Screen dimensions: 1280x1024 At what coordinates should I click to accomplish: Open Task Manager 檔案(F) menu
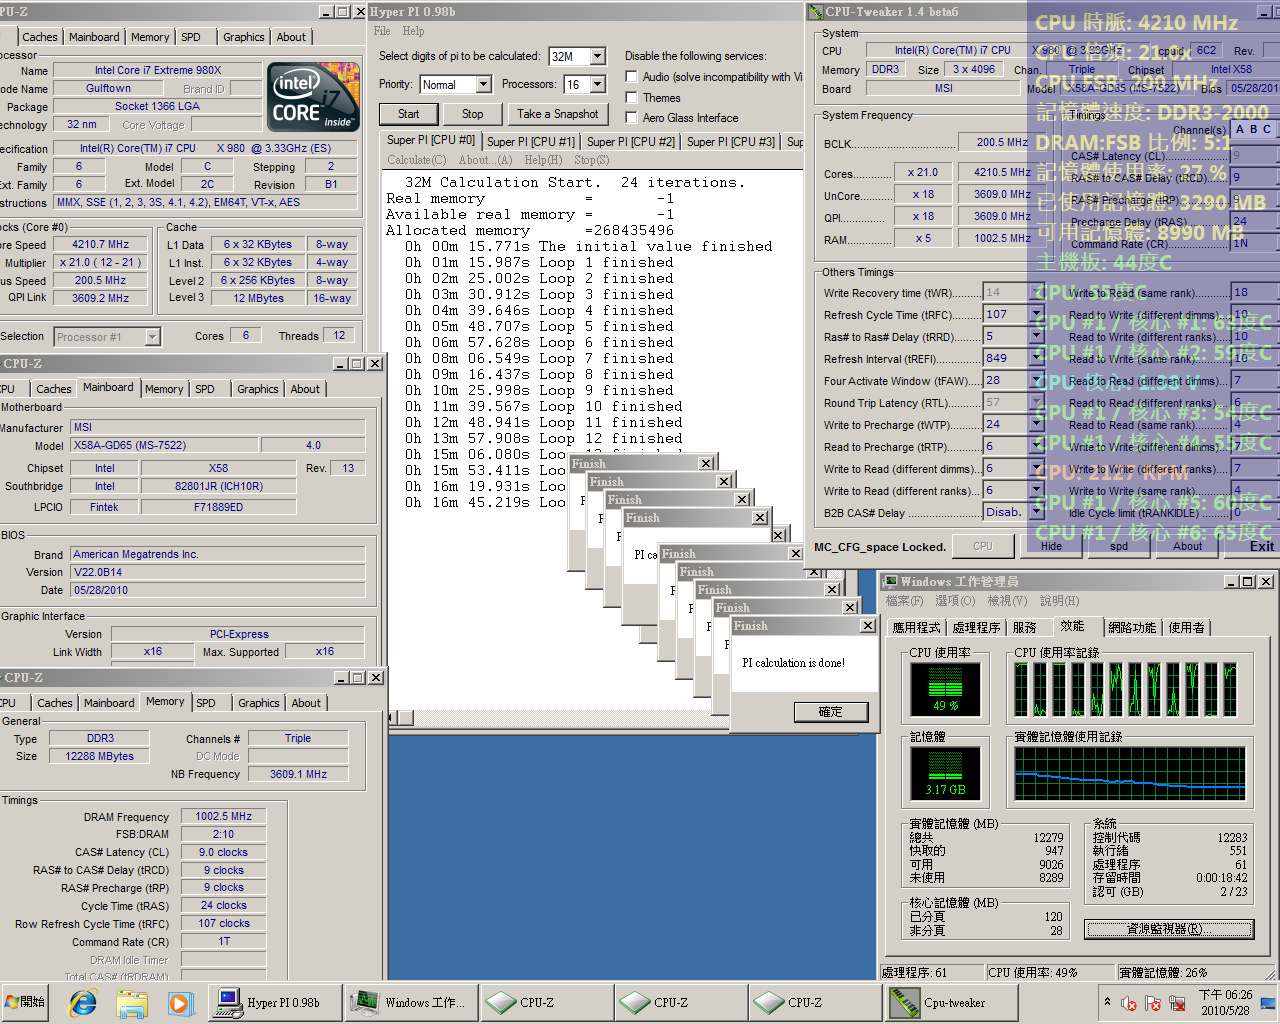(x=904, y=600)
